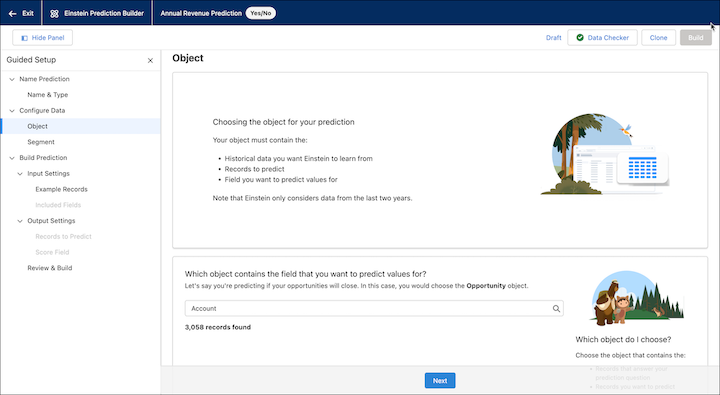Click the Hide Panel button text
720x395 pixels.
coord(48,38)
